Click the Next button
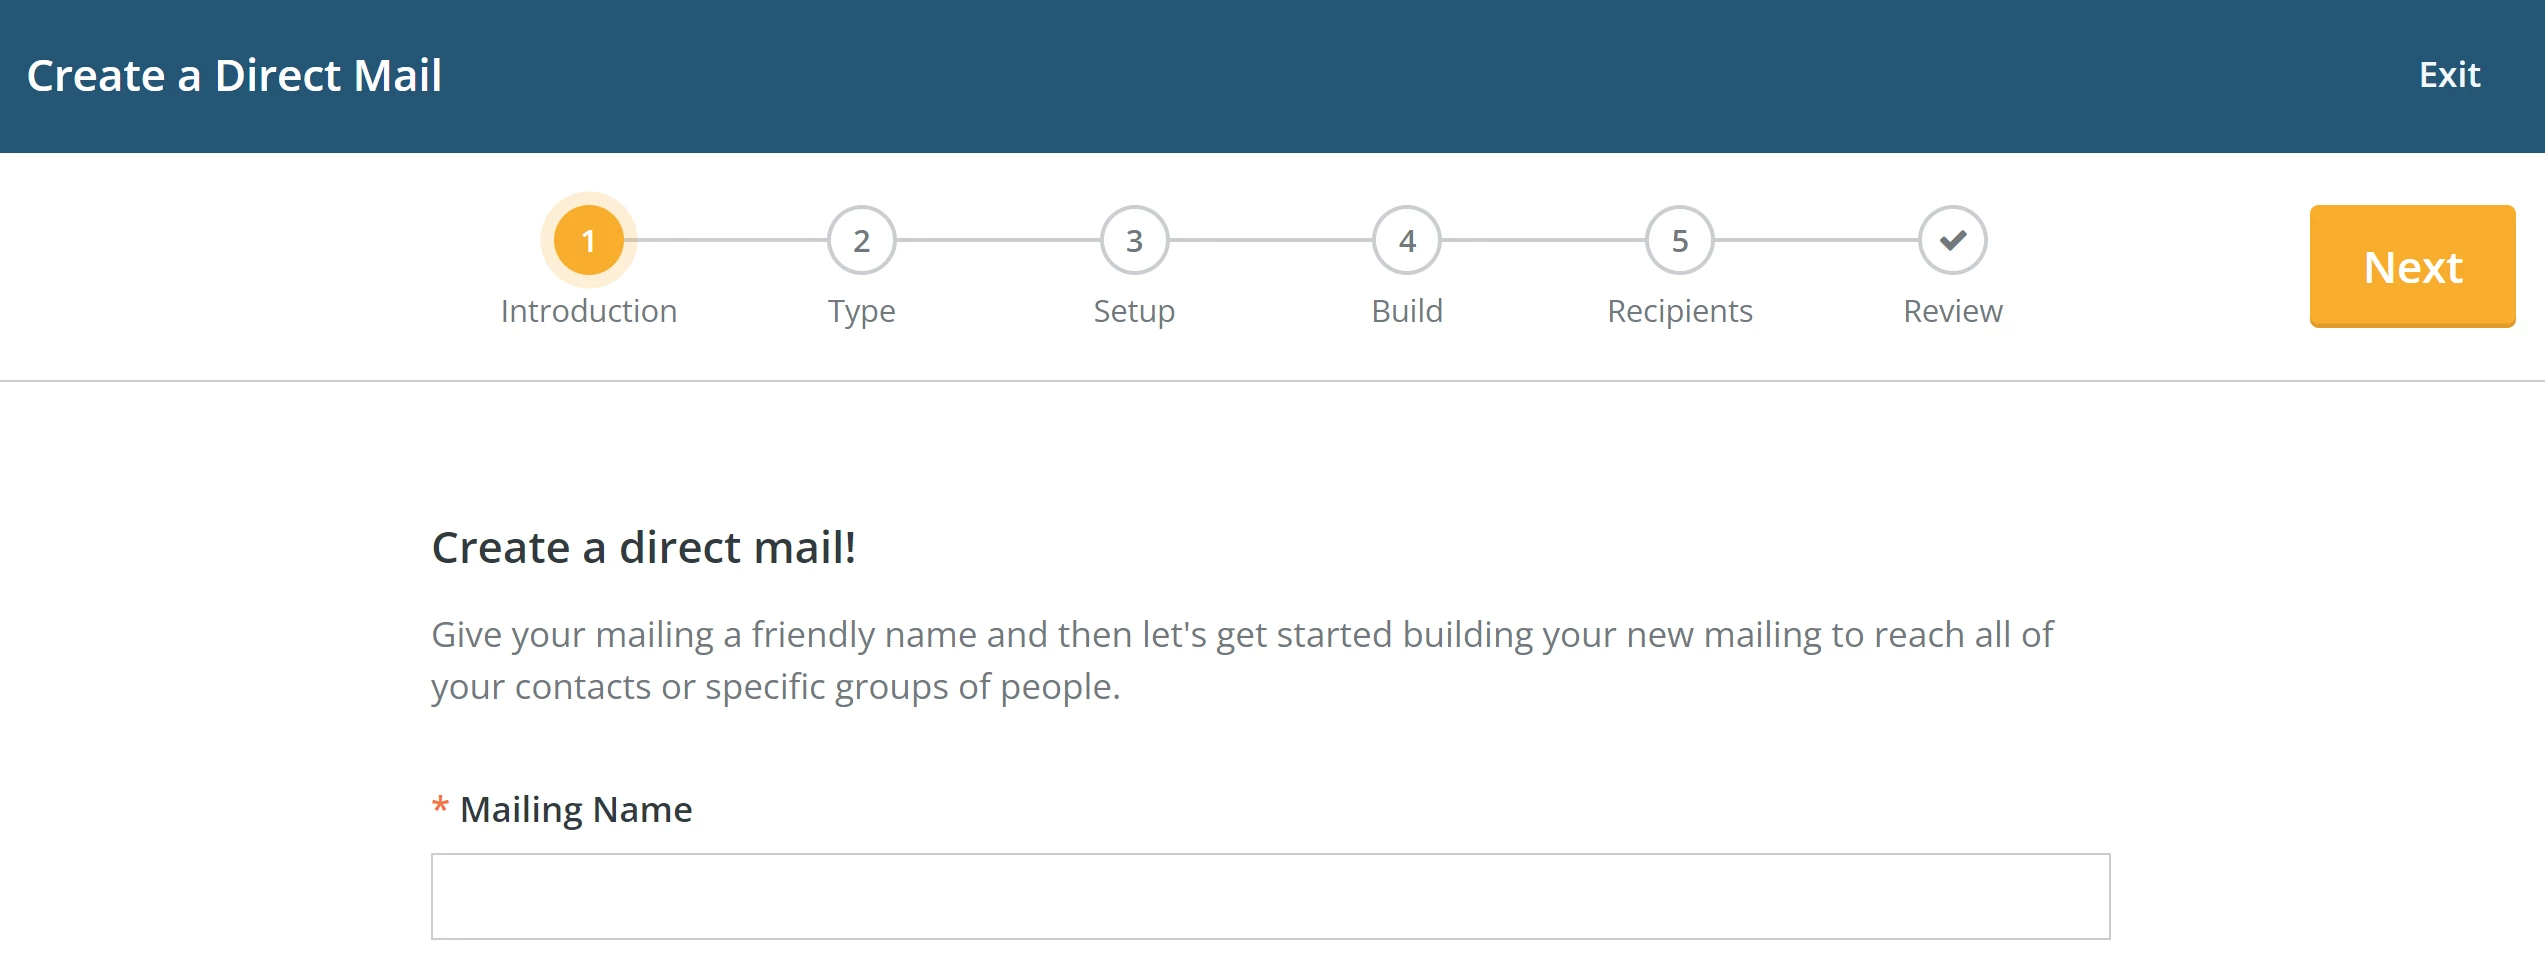Viewport: 2545px width, 960px height. pos(2412,266)
